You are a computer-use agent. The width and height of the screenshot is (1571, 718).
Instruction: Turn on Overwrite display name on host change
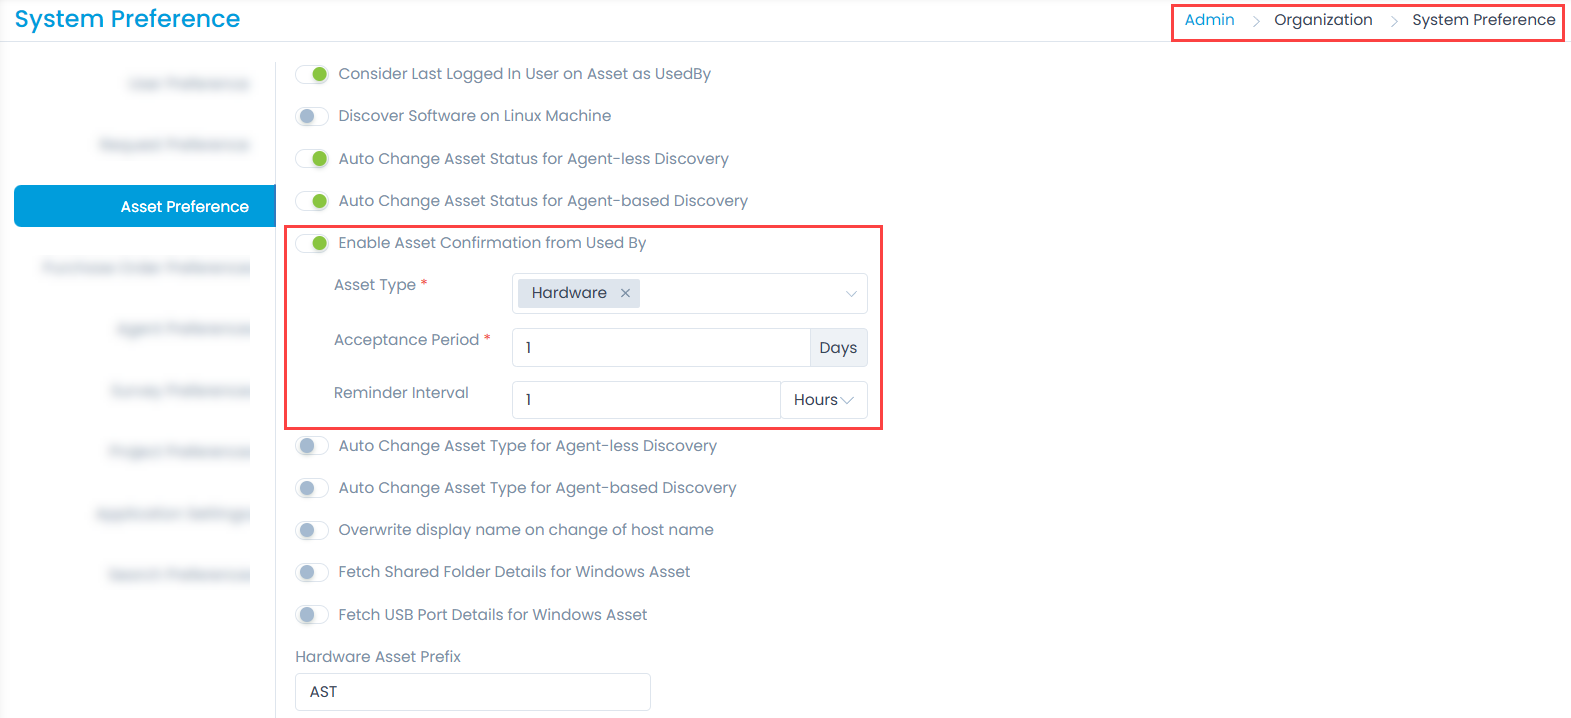pos(312,530)
